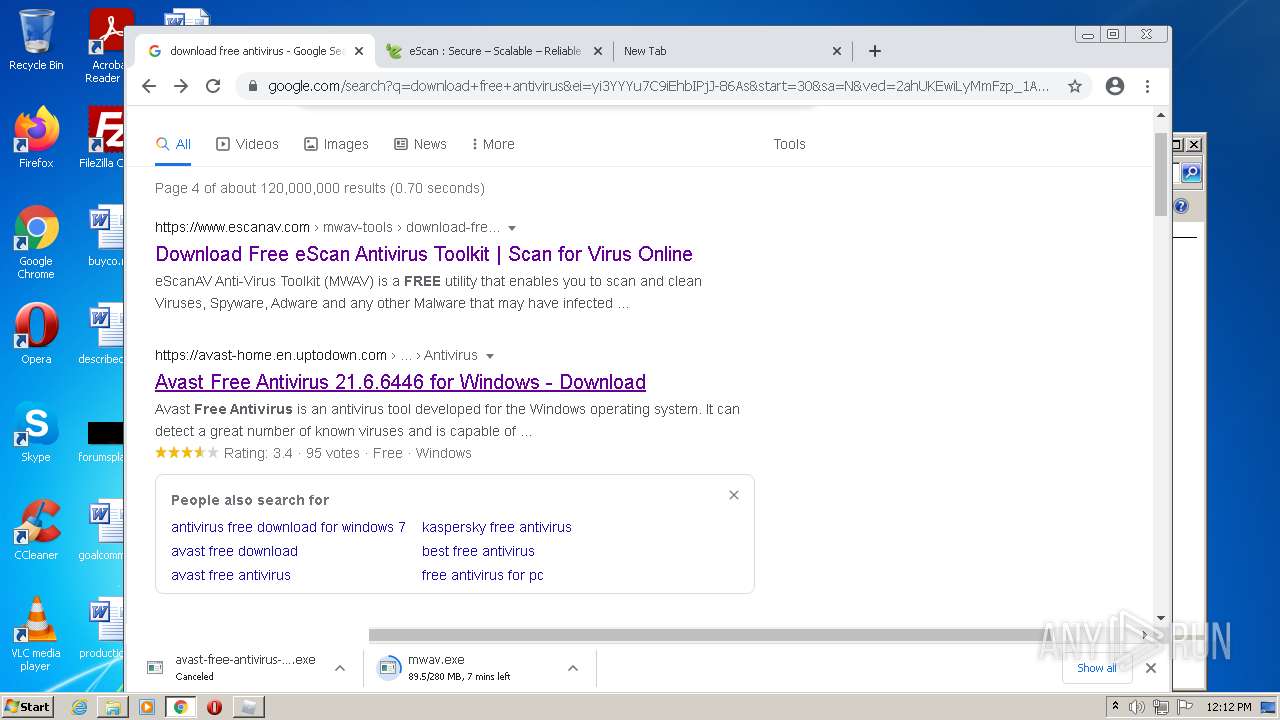Click the search icon in the background window
Screen dimensions: 1280x720
point(1190,174)
